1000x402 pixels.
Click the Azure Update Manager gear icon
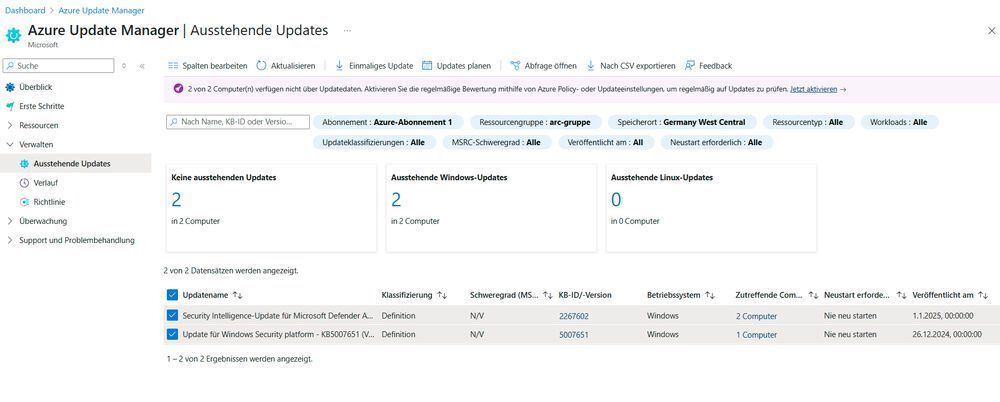coord(13,34)
